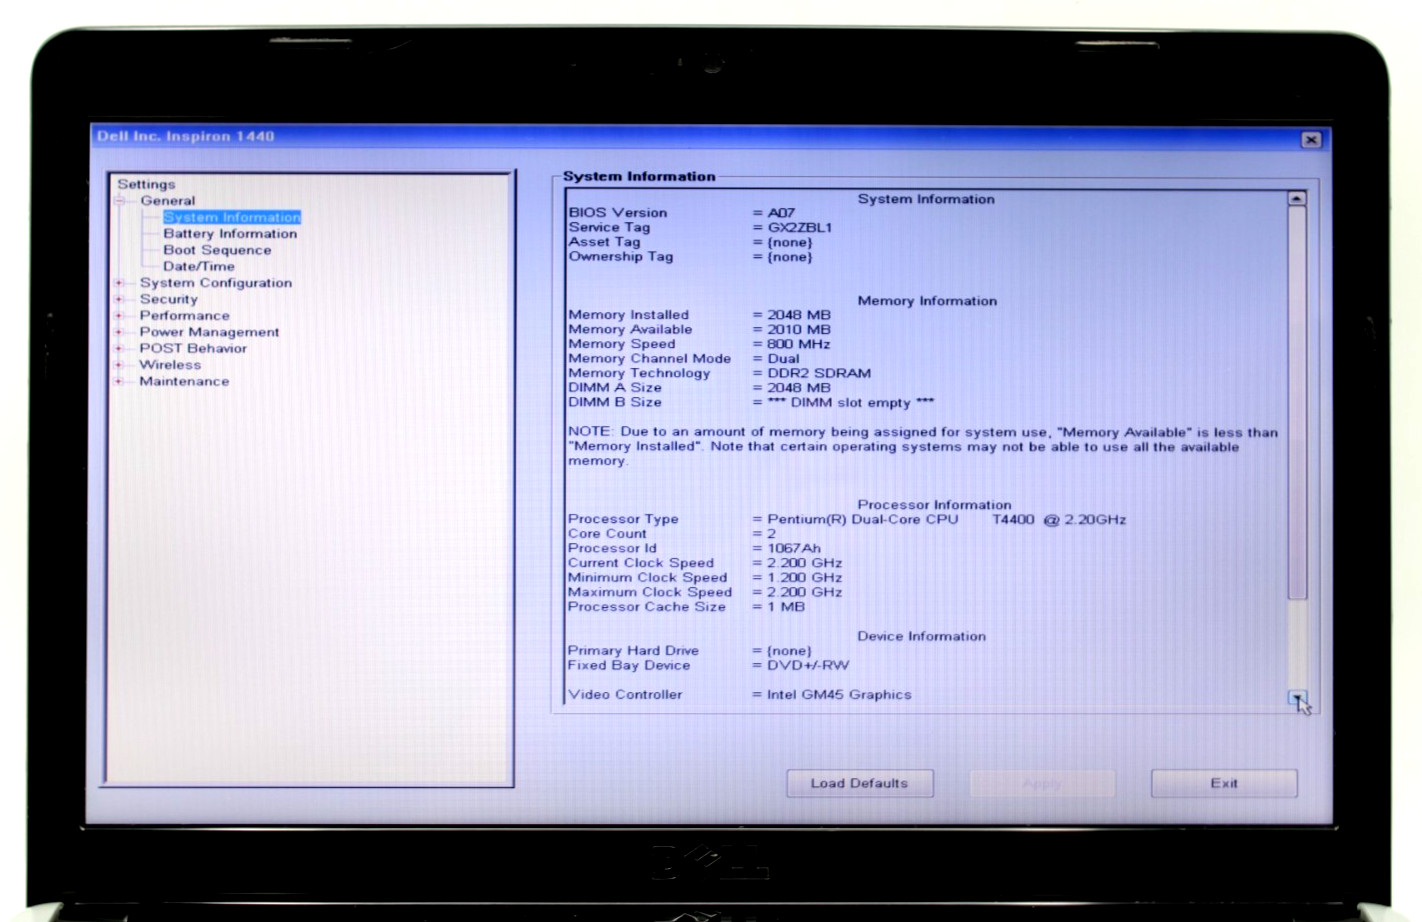This screenshot has height=922, width=1422.
Task: Collapse the General tree node
Action: point(119,201)
